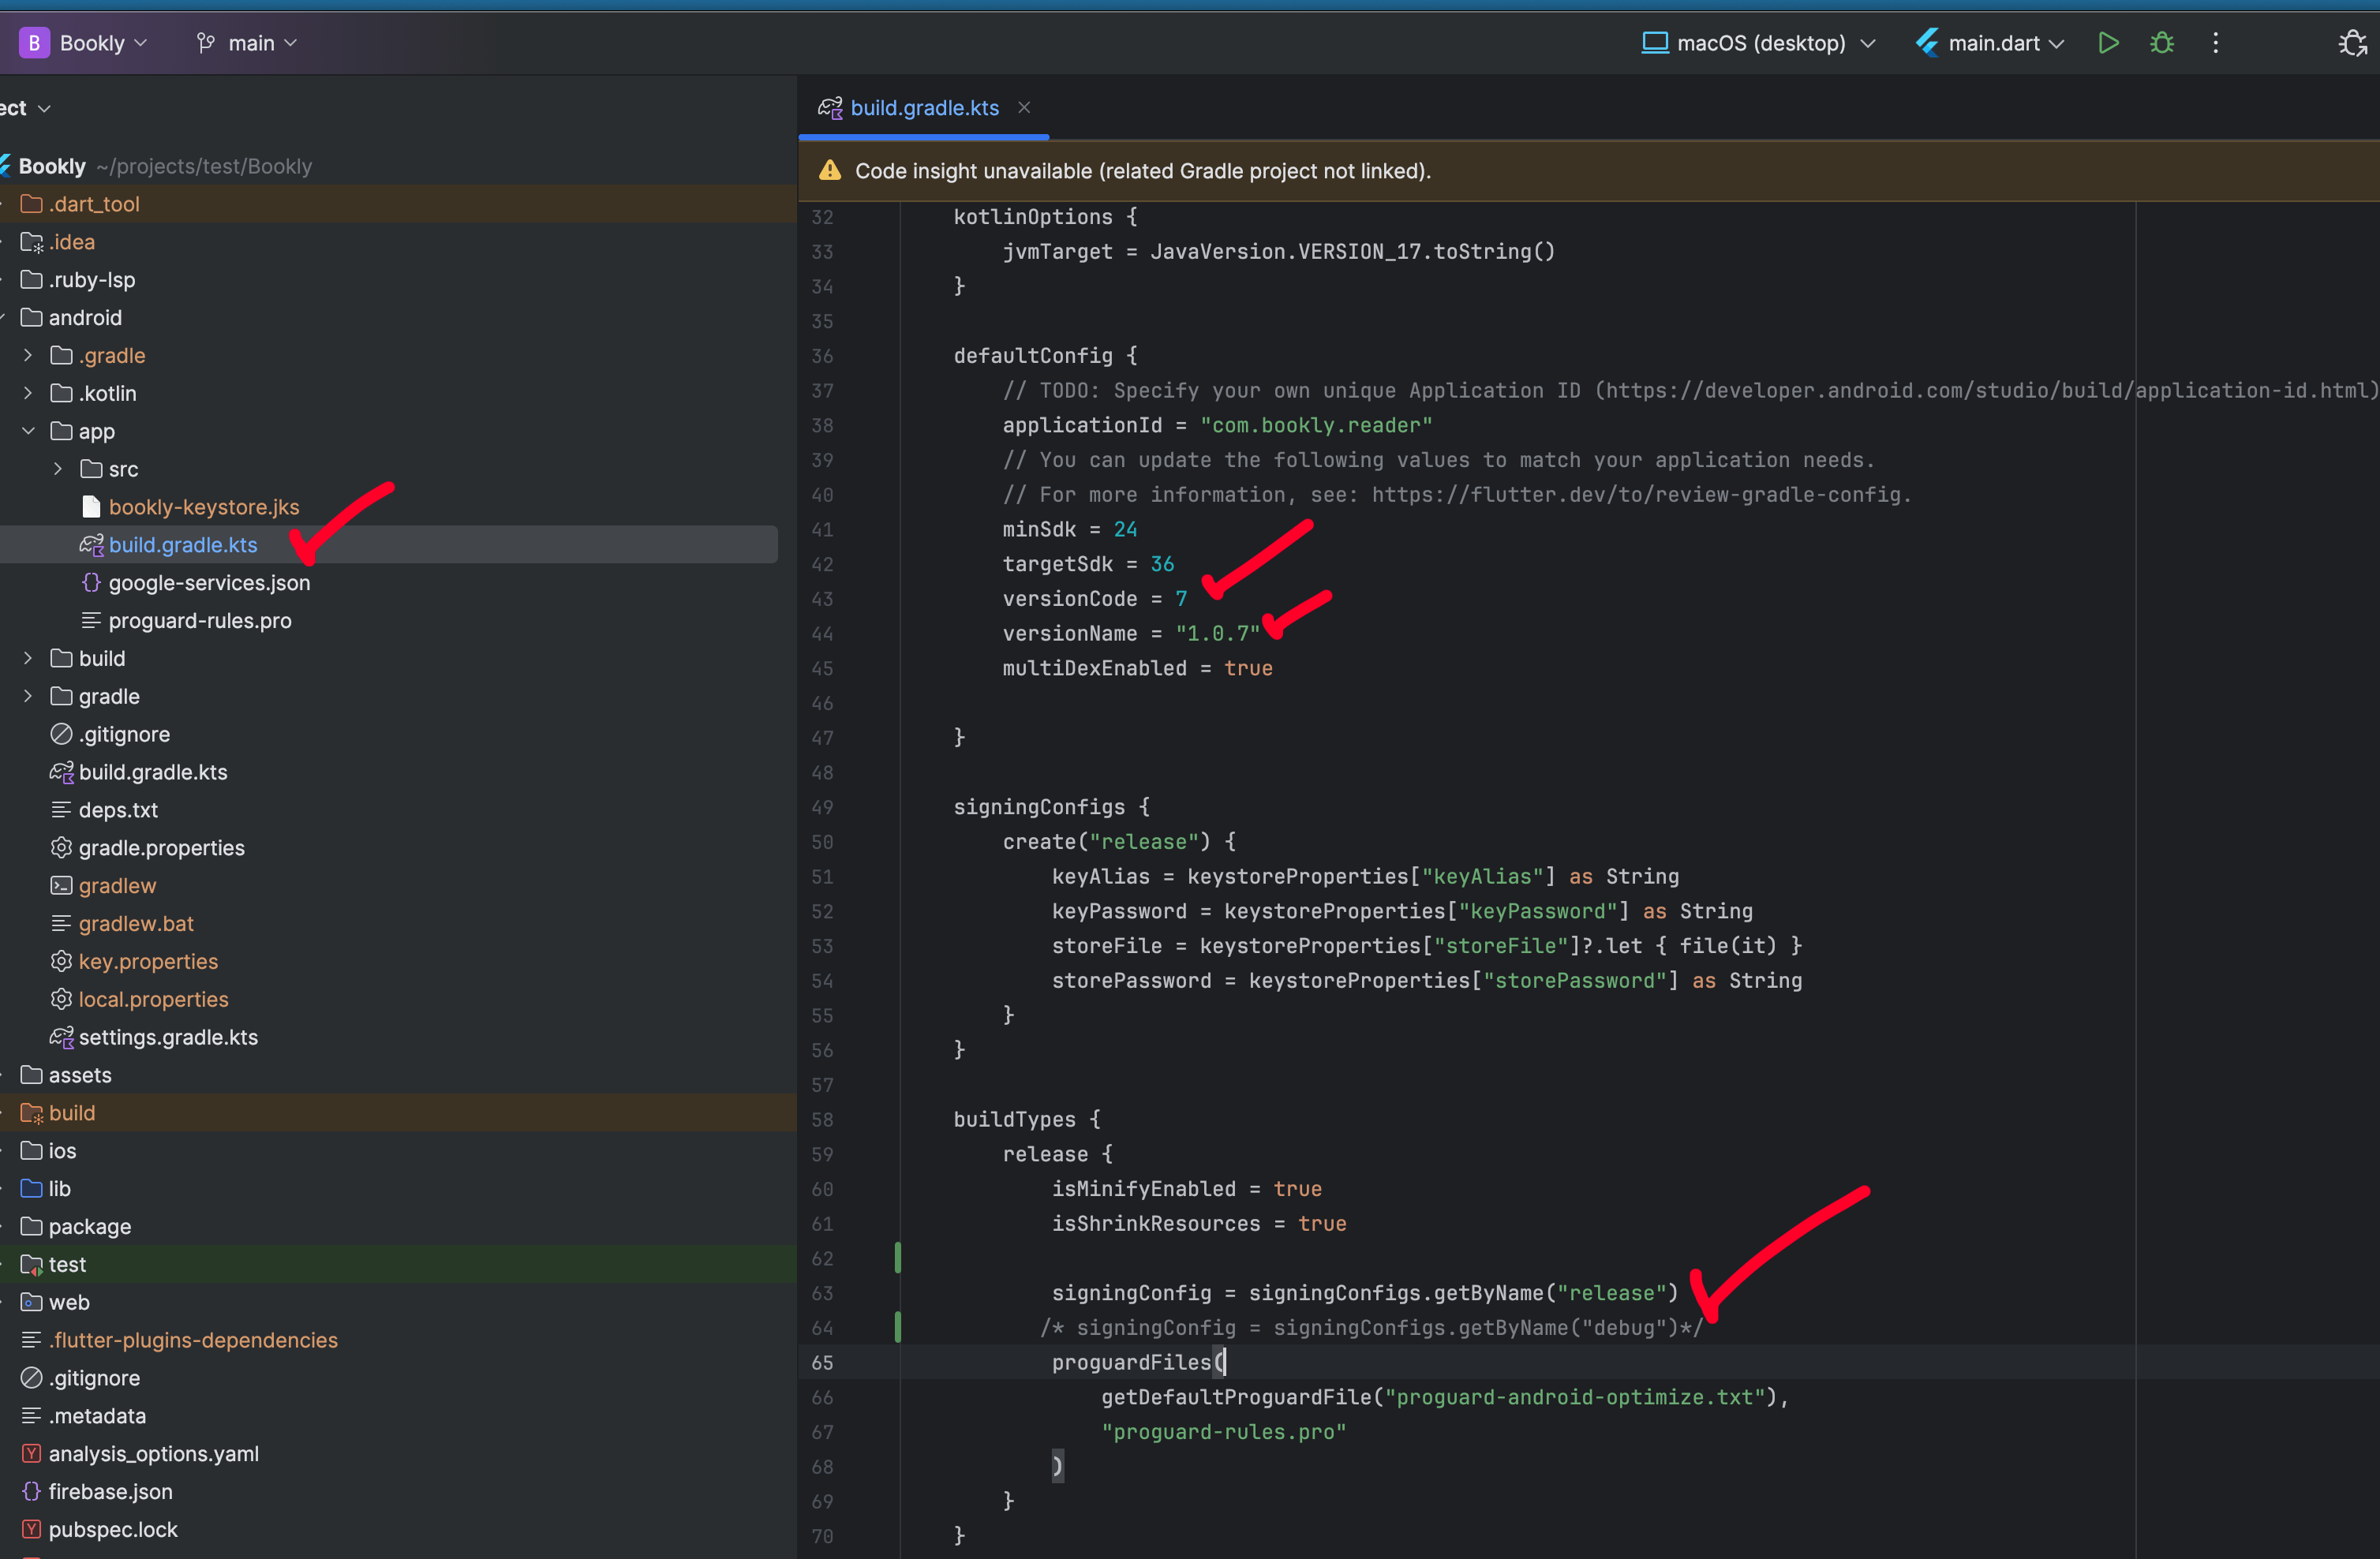
Task: Open the main branch dropdown
Action: (x=247, y=43)
